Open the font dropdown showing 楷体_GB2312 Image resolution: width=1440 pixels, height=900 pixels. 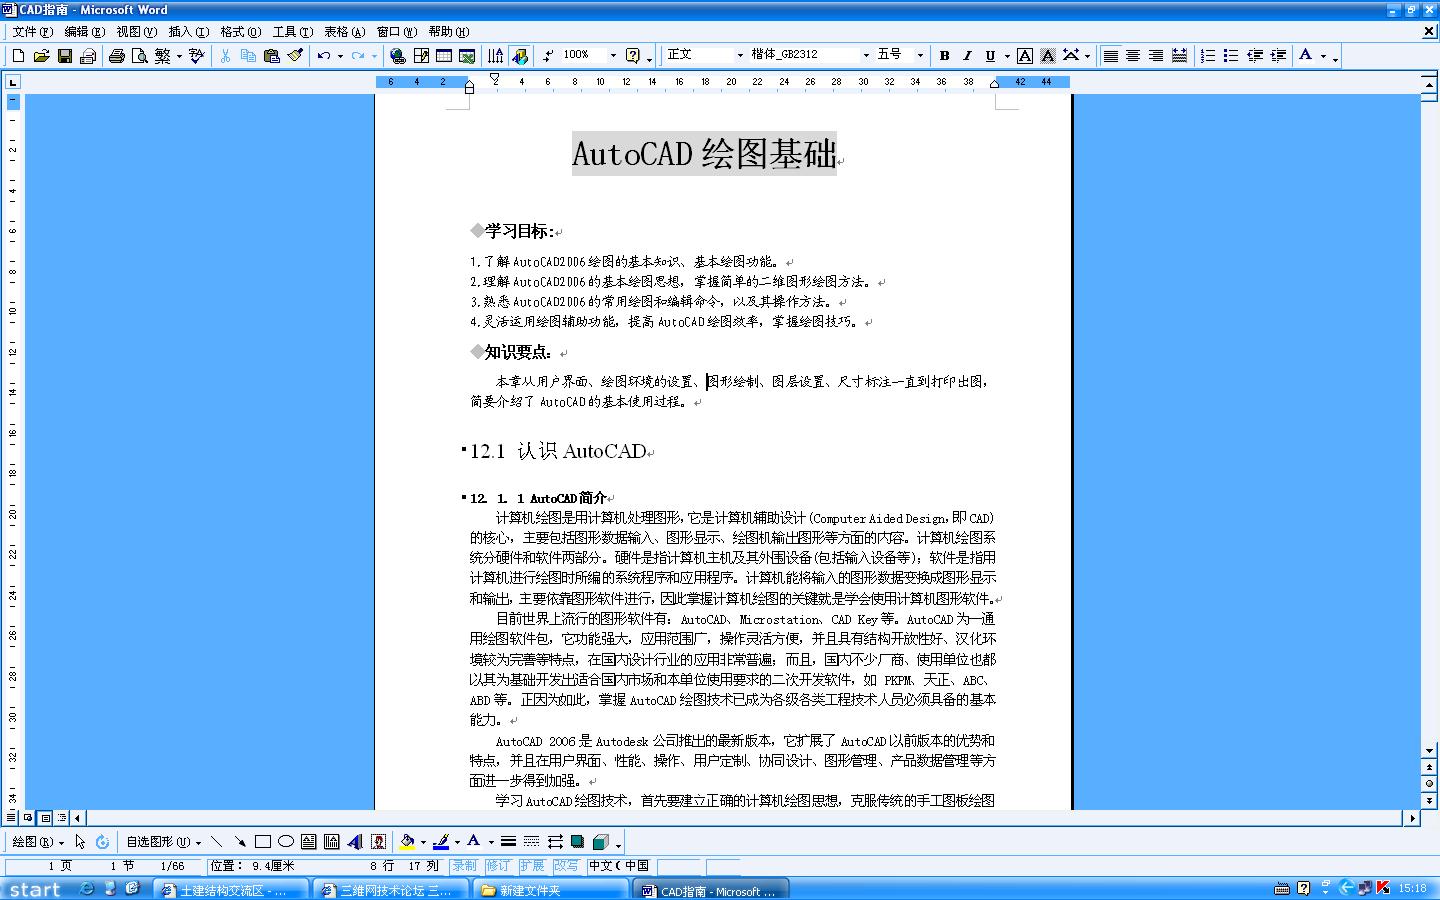(866, 56)
